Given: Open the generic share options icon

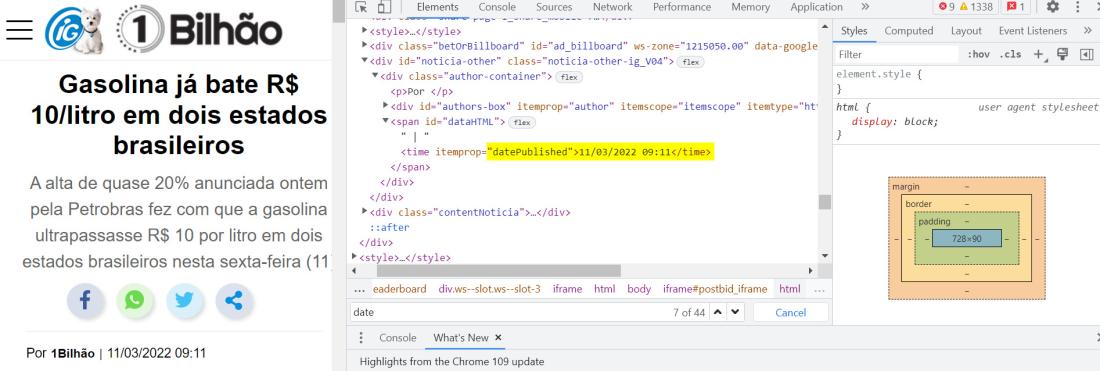Looking at the screenshot, I should pyautogui.click(x=234, y=301).
